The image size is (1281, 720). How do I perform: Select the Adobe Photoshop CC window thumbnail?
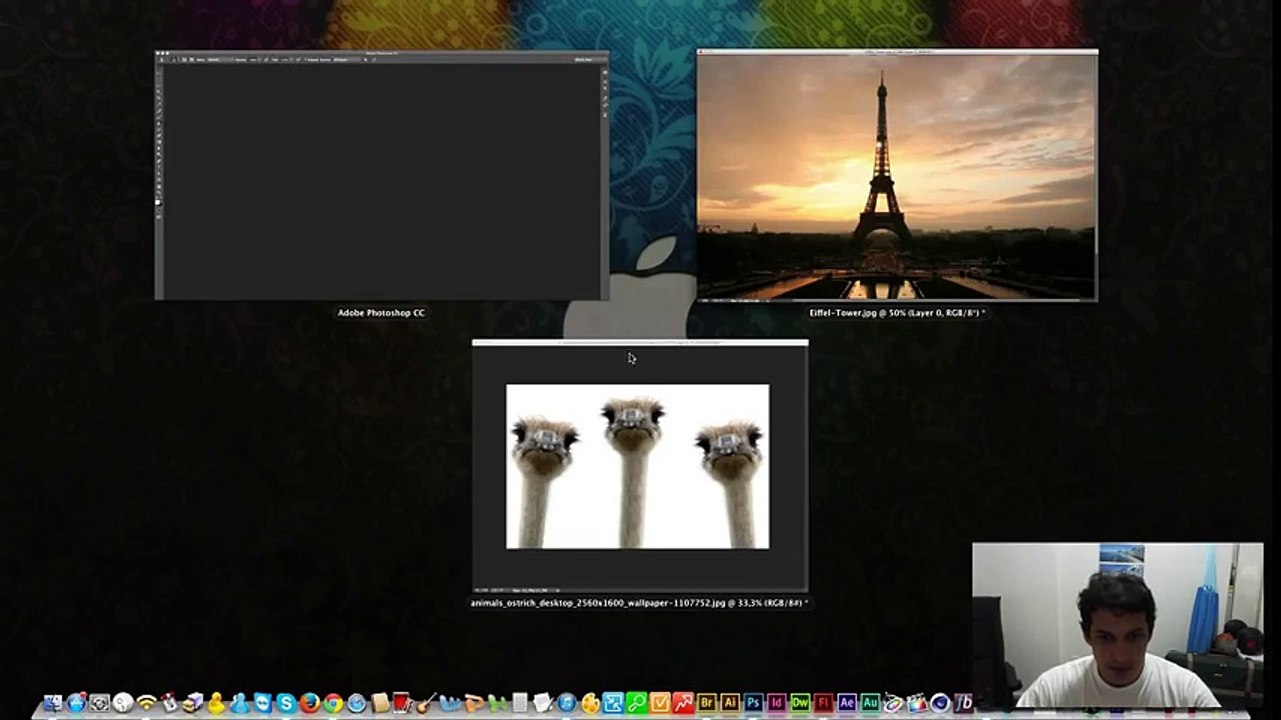point(381,176)
